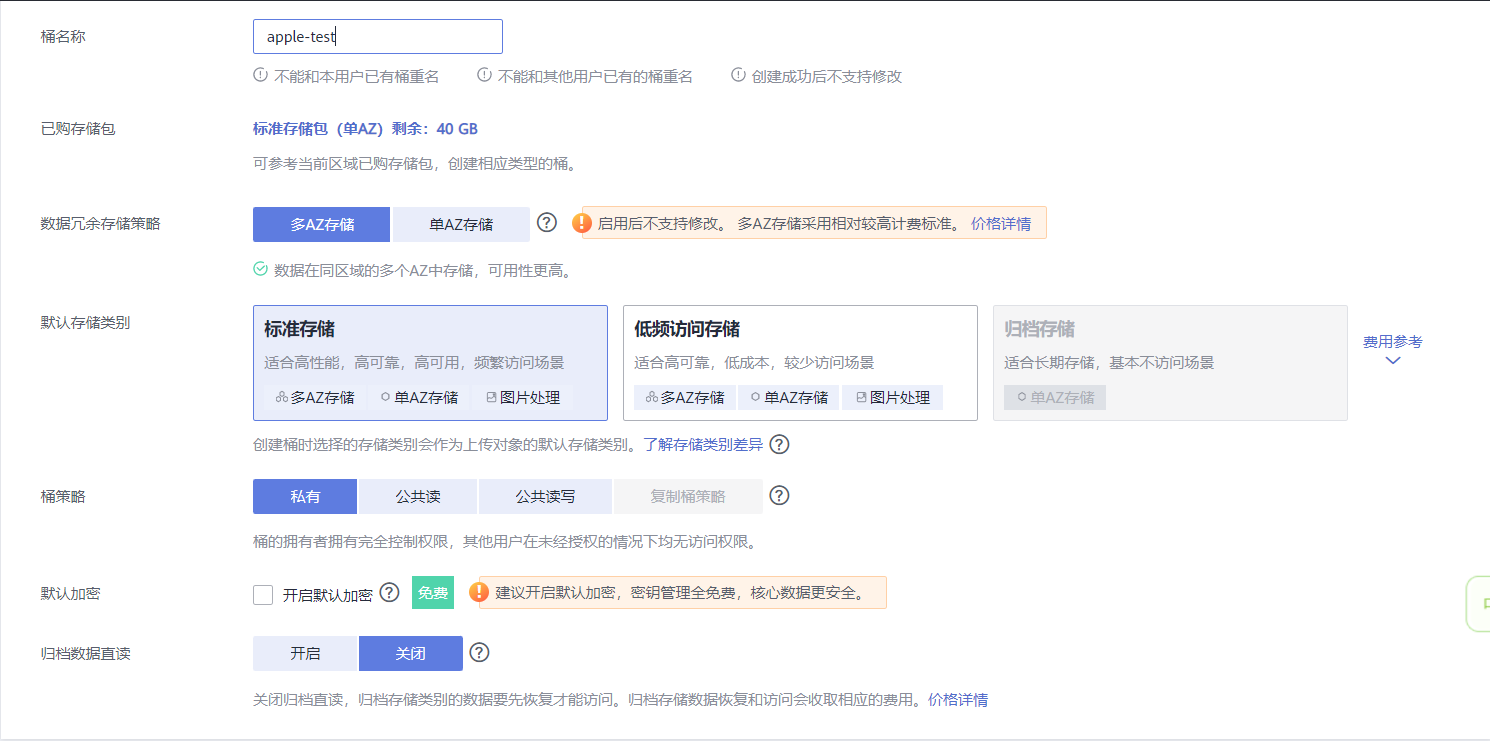This screenshot has width=1490, height=741.
Task: Click the help icon next to archive direct read
Action: pyautogui.click(x=479, y=653)
